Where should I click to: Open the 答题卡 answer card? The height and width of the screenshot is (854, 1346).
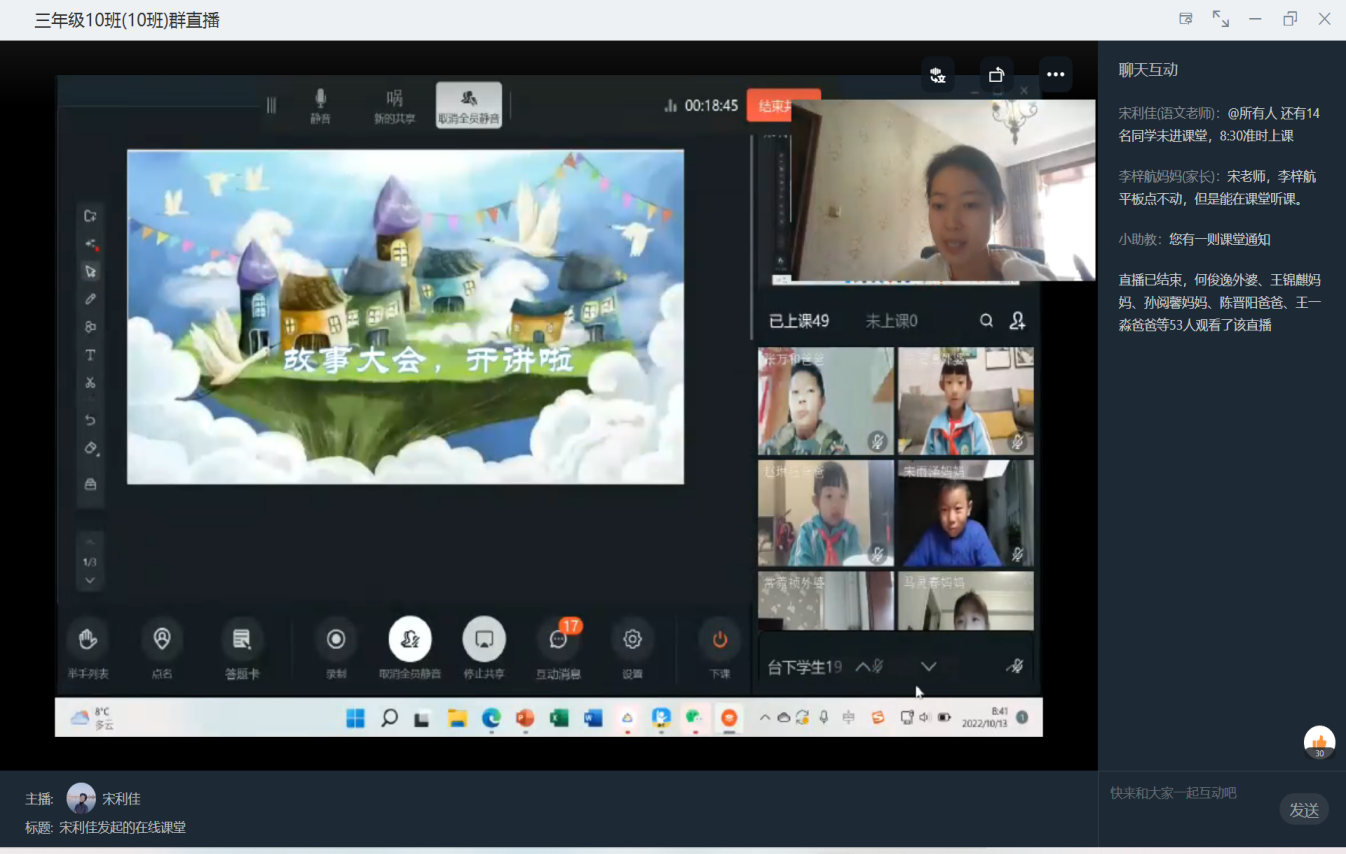click(242, 640)
